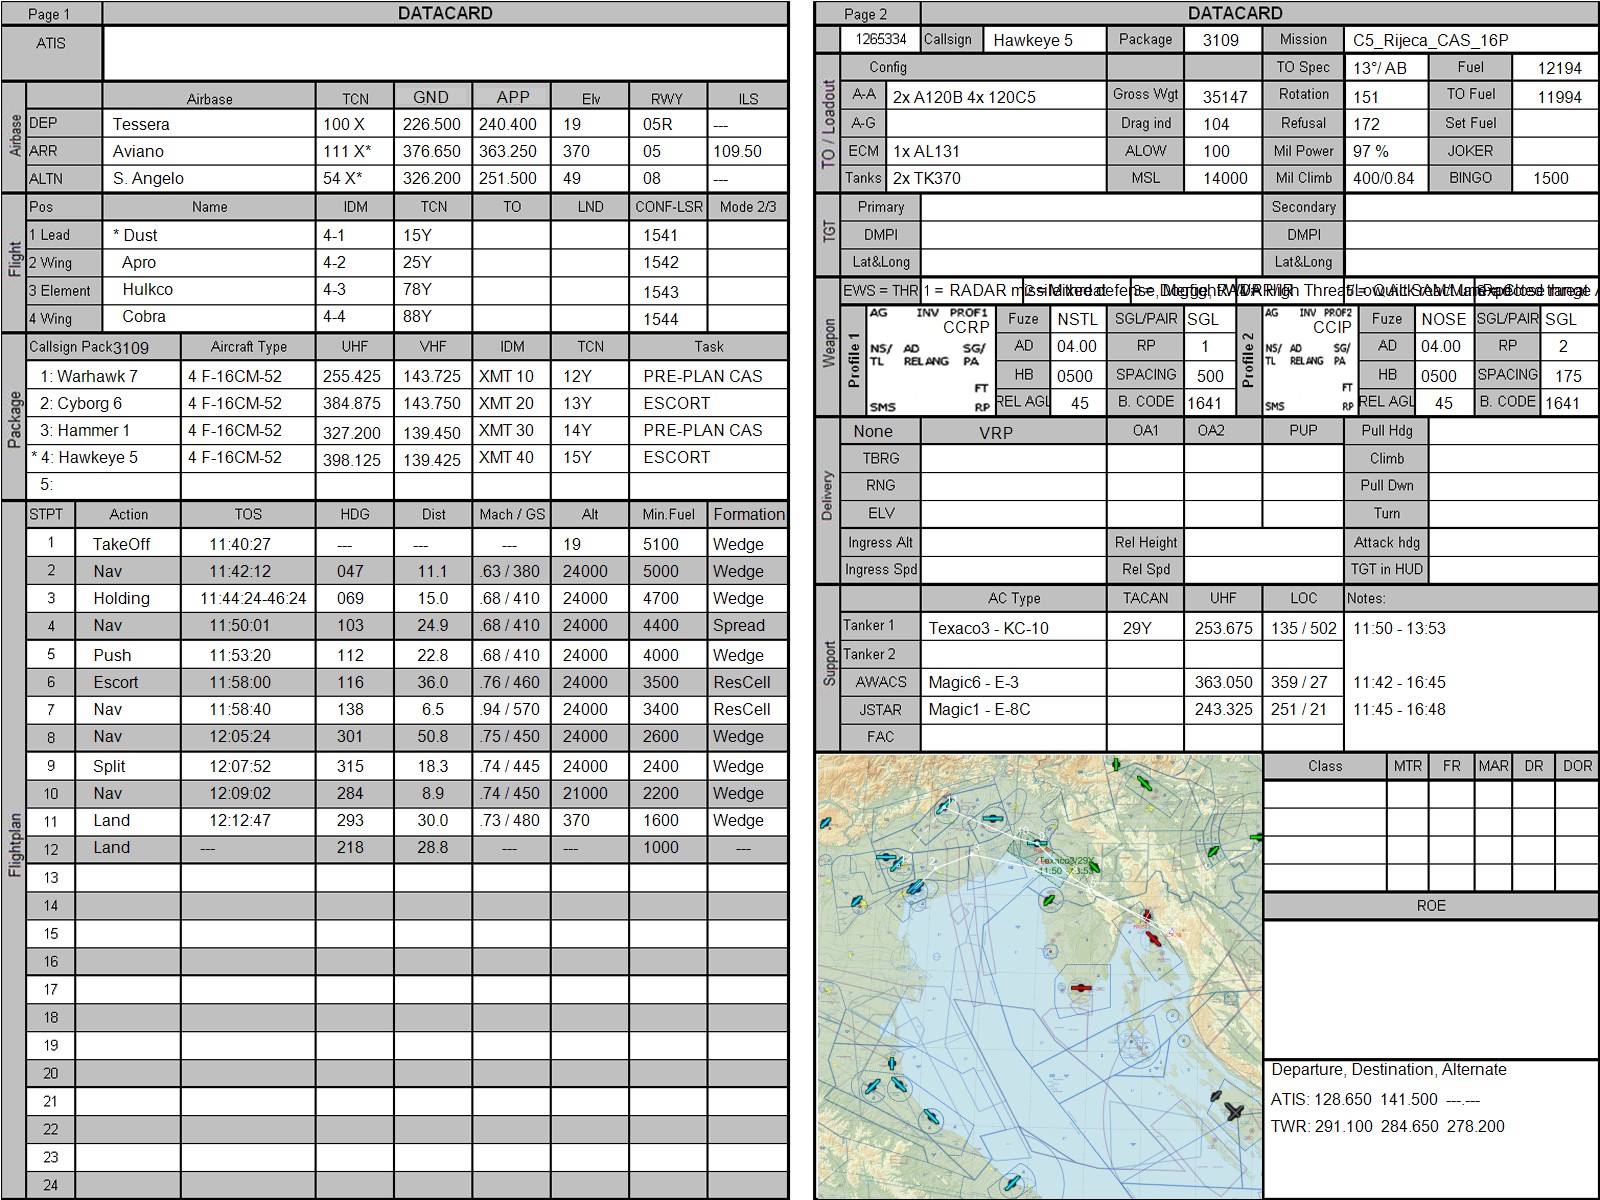Click the cyan airbase marker at map bottom edge
Screen dimensions: 1600x1200
coord(1012,1182)
